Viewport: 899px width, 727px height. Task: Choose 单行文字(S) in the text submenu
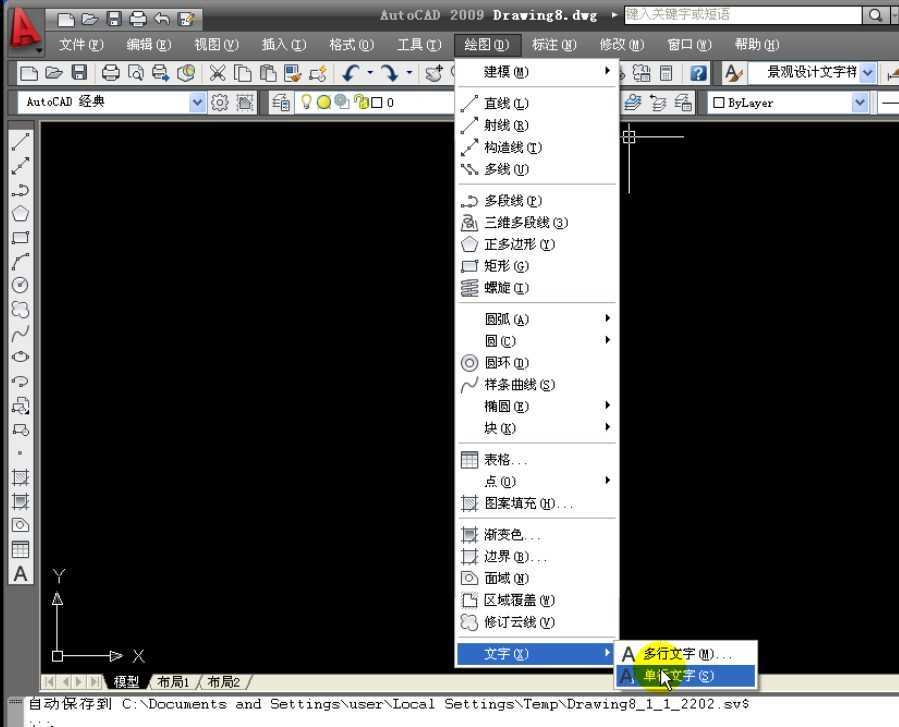[686, 676]
